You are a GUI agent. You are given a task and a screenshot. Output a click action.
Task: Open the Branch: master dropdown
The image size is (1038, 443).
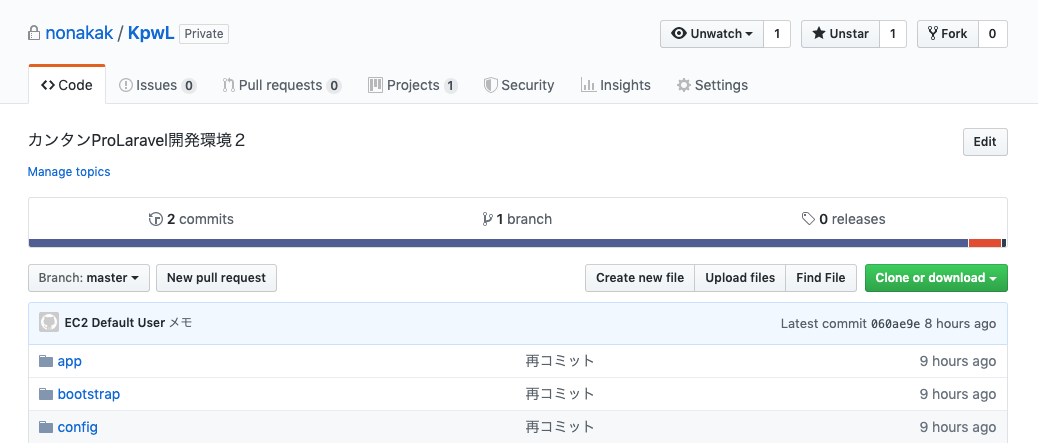pyautogui.click(x=89, y=277)
